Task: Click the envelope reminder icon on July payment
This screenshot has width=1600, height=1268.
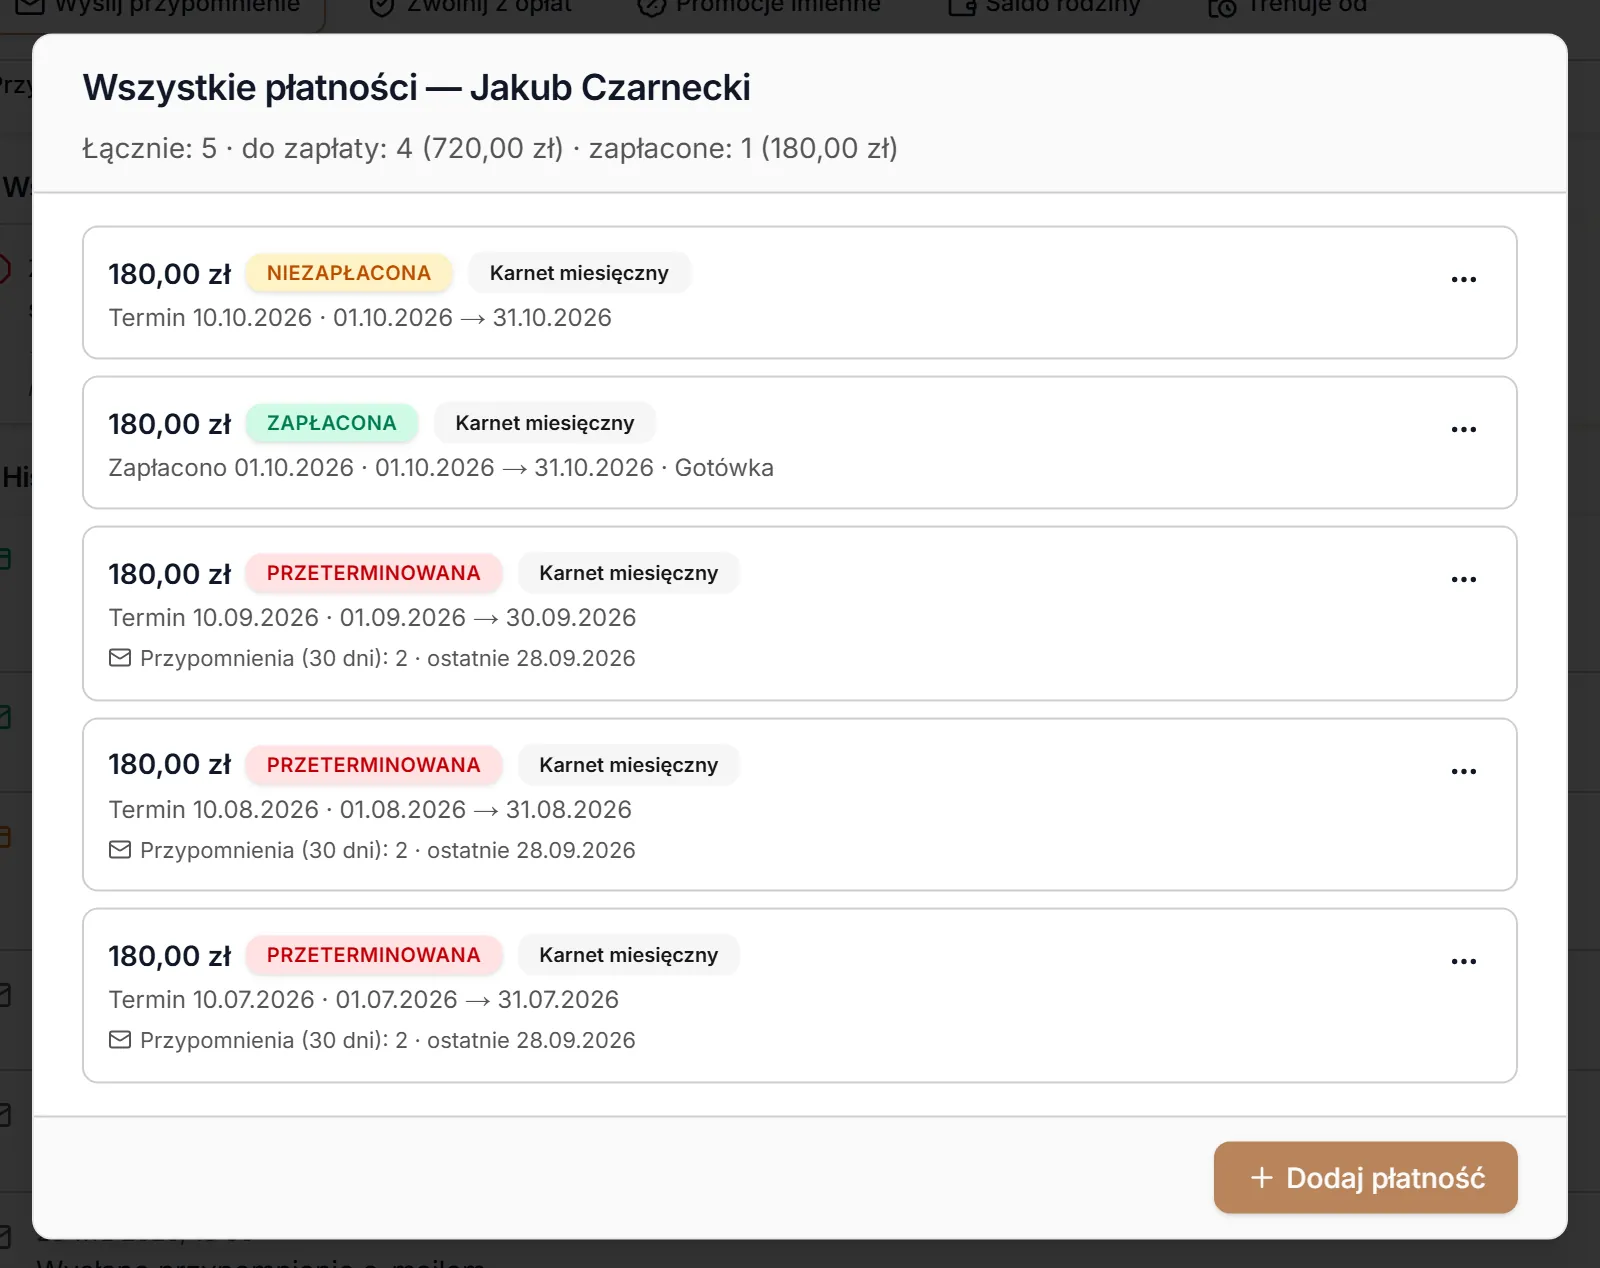Action: pos(120,1040)
